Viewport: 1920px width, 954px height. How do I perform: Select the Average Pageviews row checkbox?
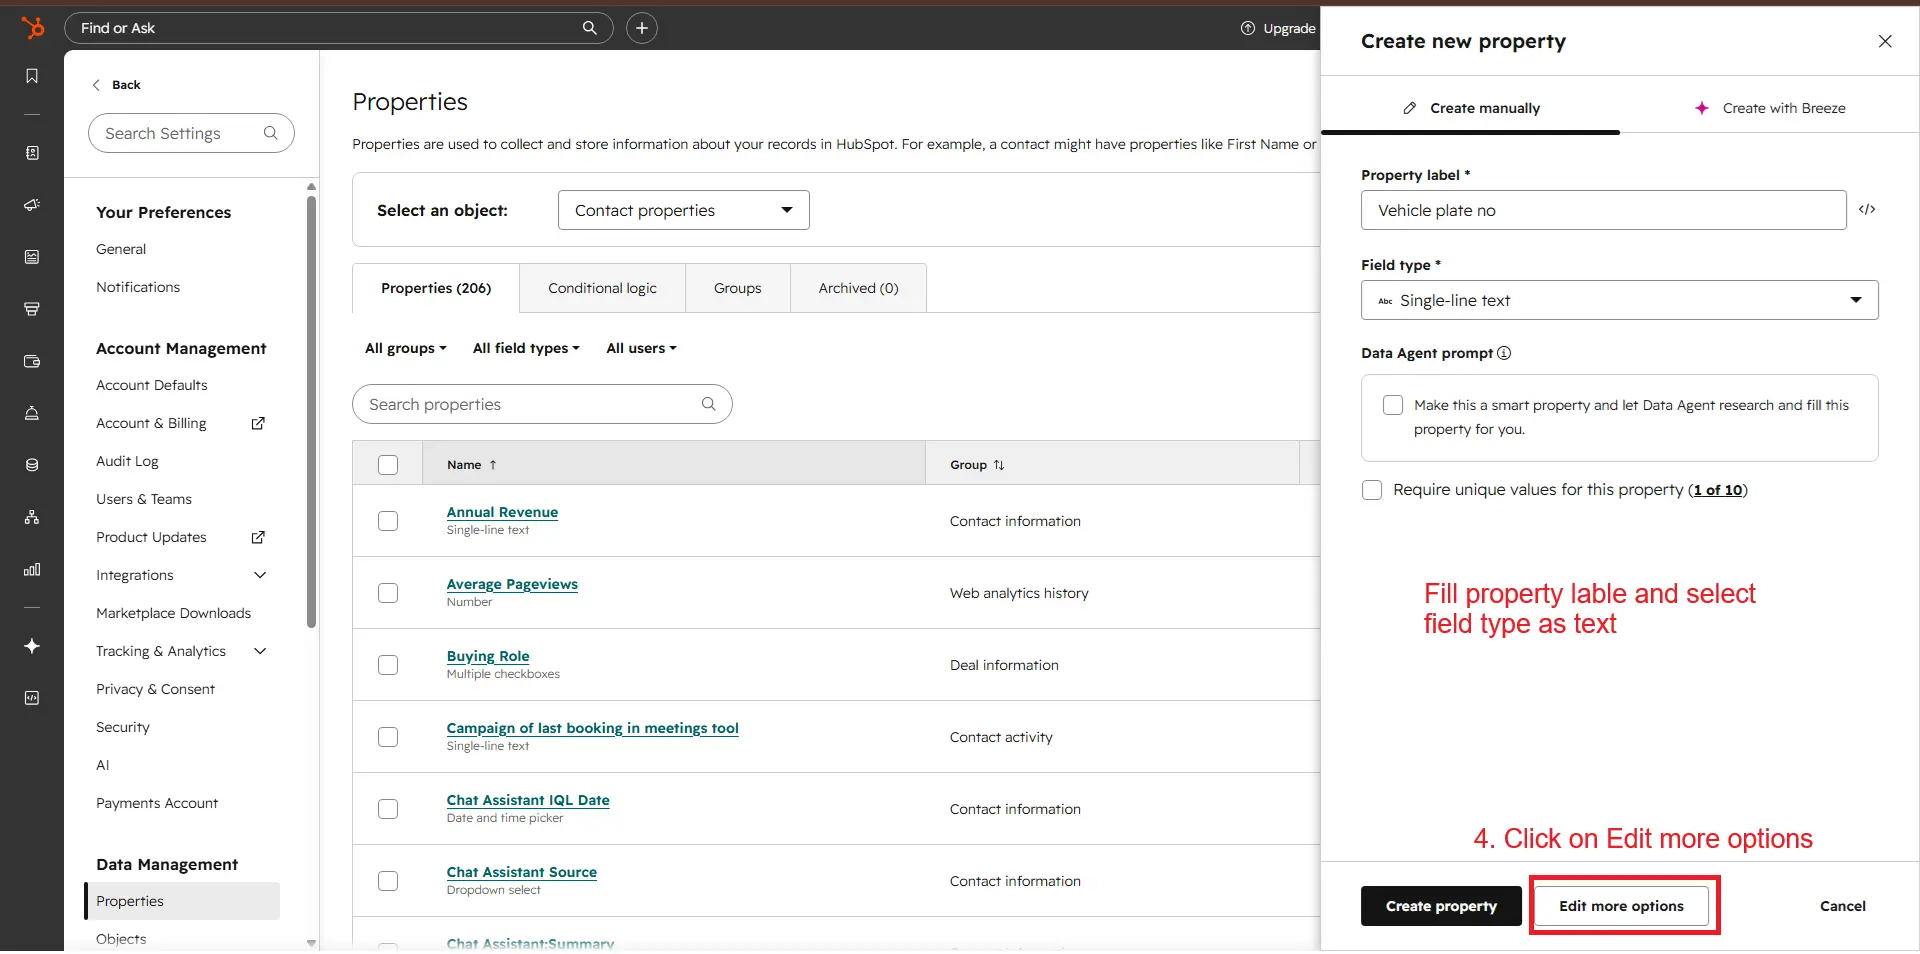(388, 593)
